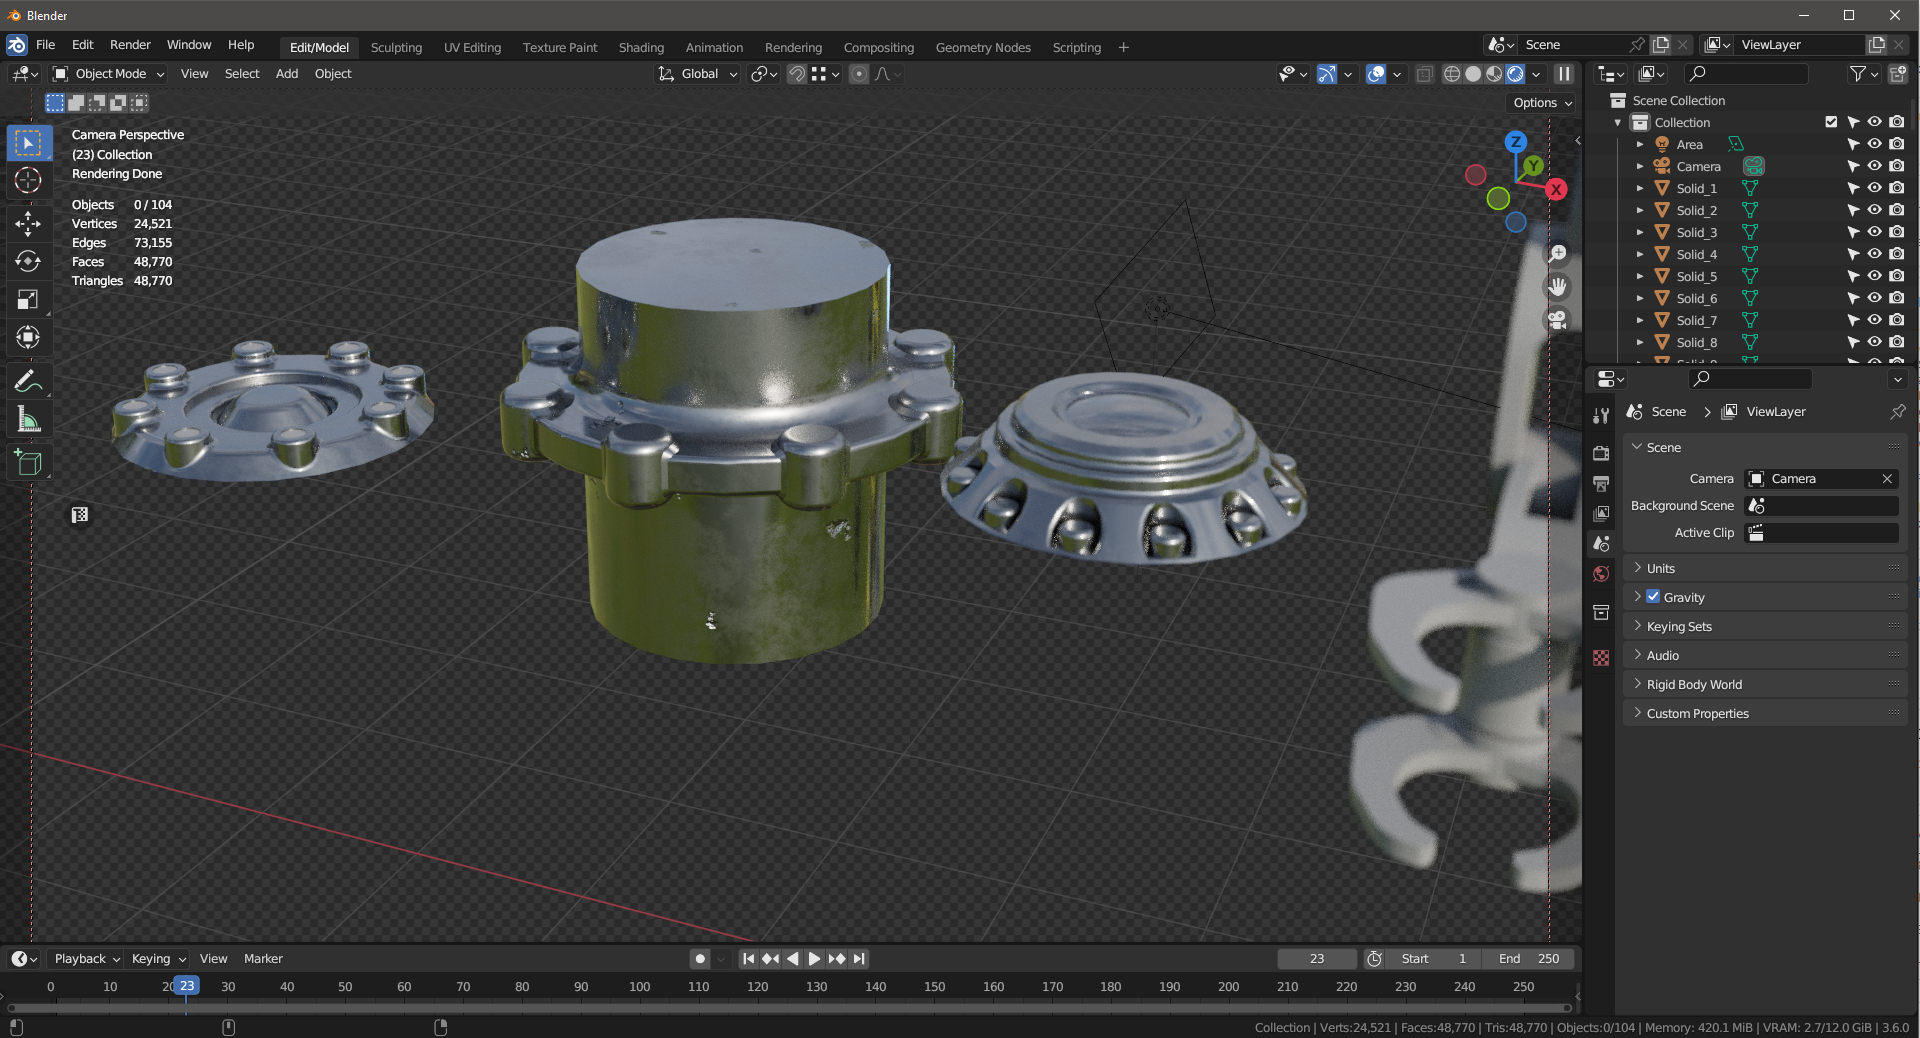
Task: Uncheck the Gravity checkbox
Action: [1653, 597]
